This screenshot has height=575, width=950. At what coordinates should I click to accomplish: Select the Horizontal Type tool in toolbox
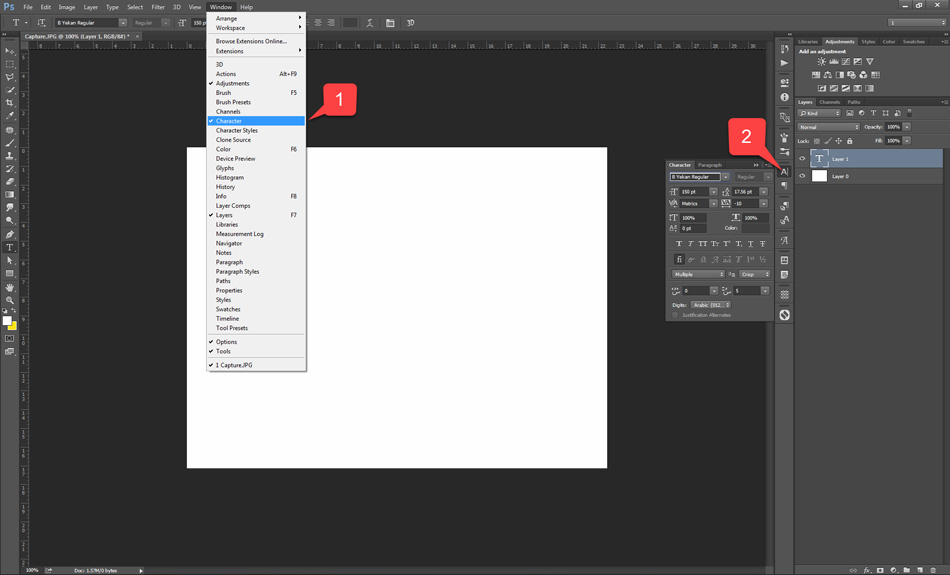tap(10, 247)
